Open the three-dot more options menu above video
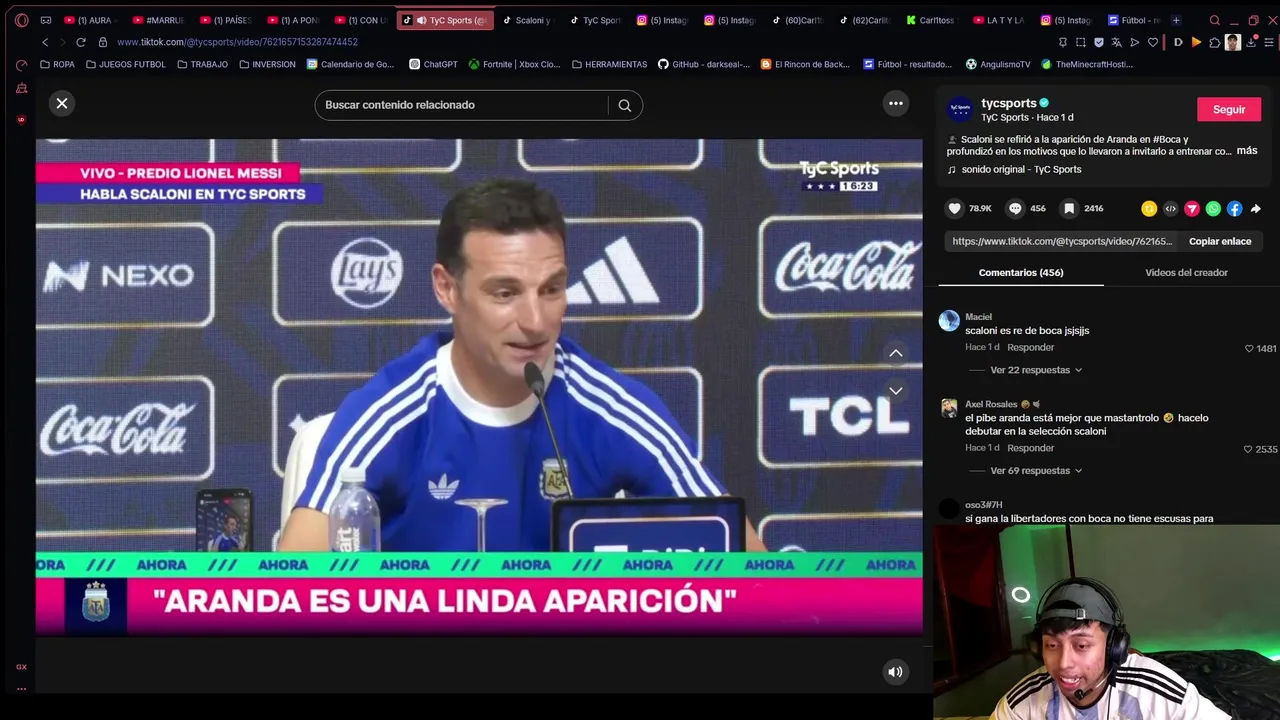This screenshot has width=1280, height=720. pos(896,103)
